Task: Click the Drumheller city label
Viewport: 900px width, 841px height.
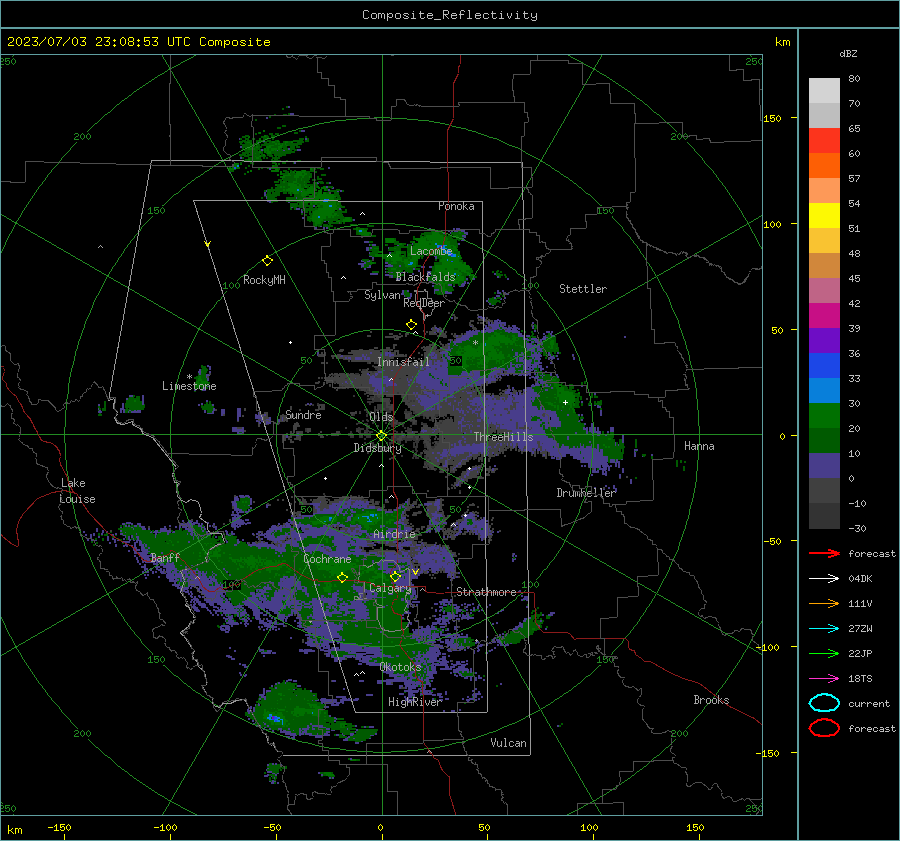Action: point(586,493)
